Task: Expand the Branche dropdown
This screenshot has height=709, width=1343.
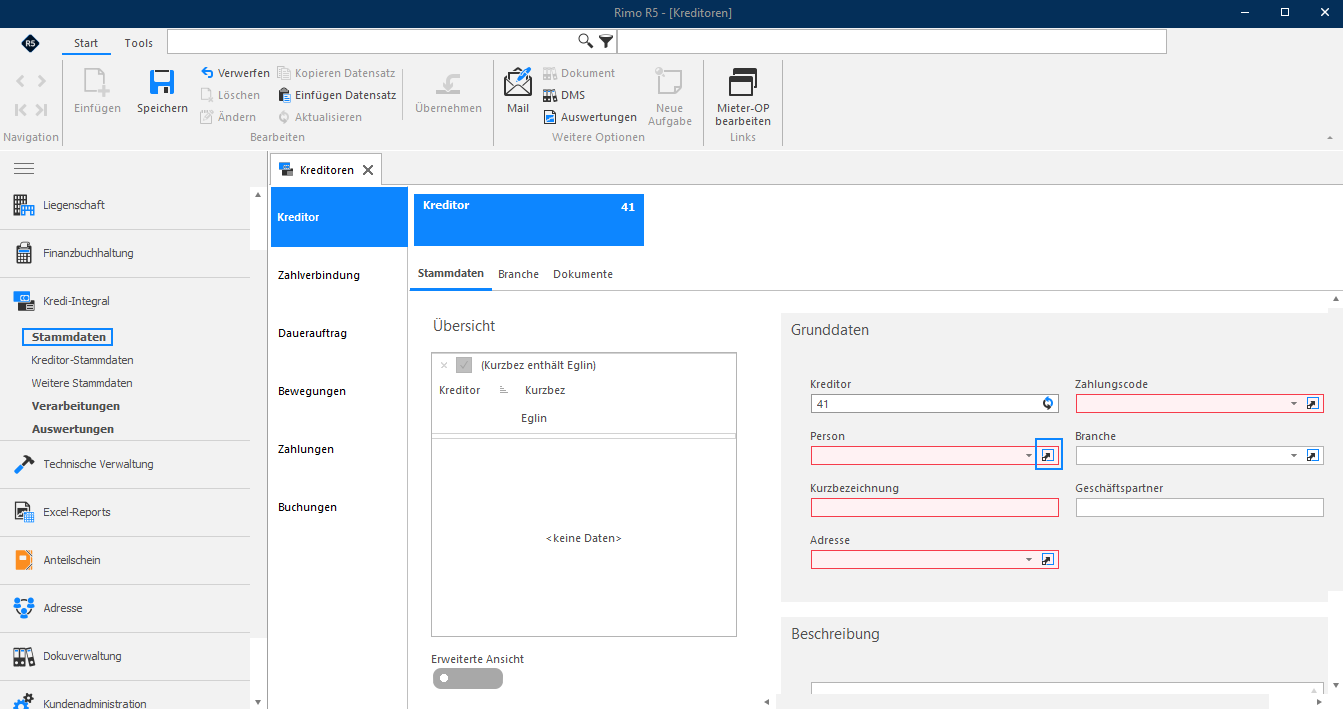Action: tap(1294, 455)
